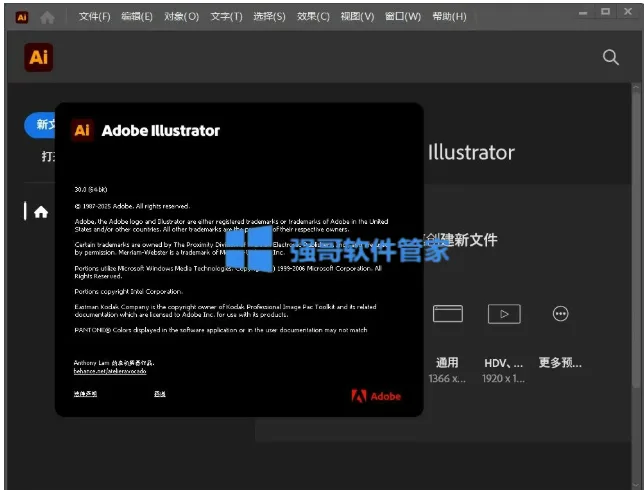
Task: Click the large Ai logo in the header
Action: [39, 58]
